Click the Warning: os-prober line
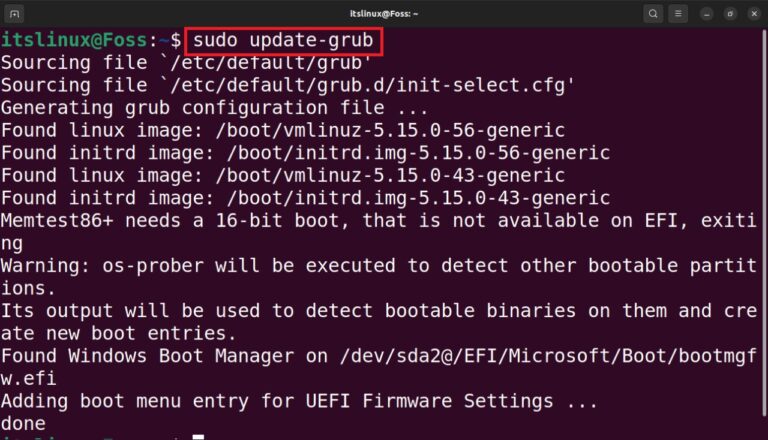This screenshot has width=768, height=440. (379, 266)
